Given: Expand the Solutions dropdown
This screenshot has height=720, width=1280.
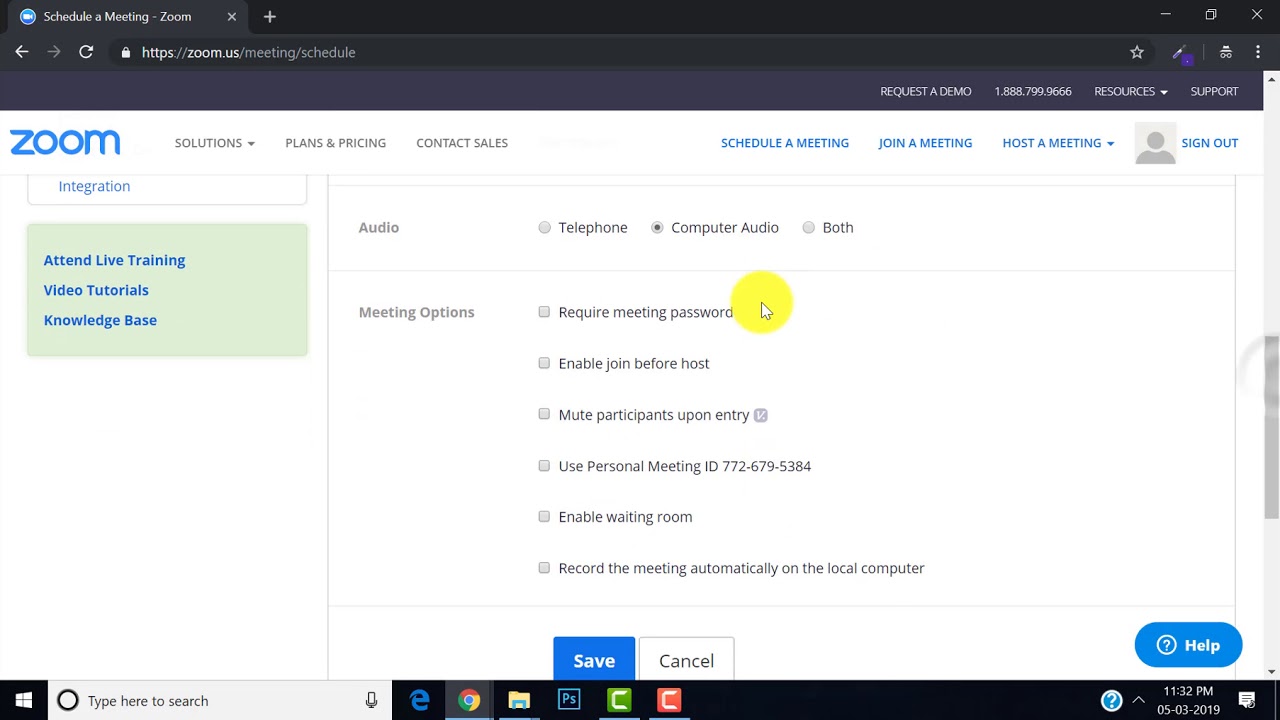Looking at the screenshot, I should click(214, 143).
